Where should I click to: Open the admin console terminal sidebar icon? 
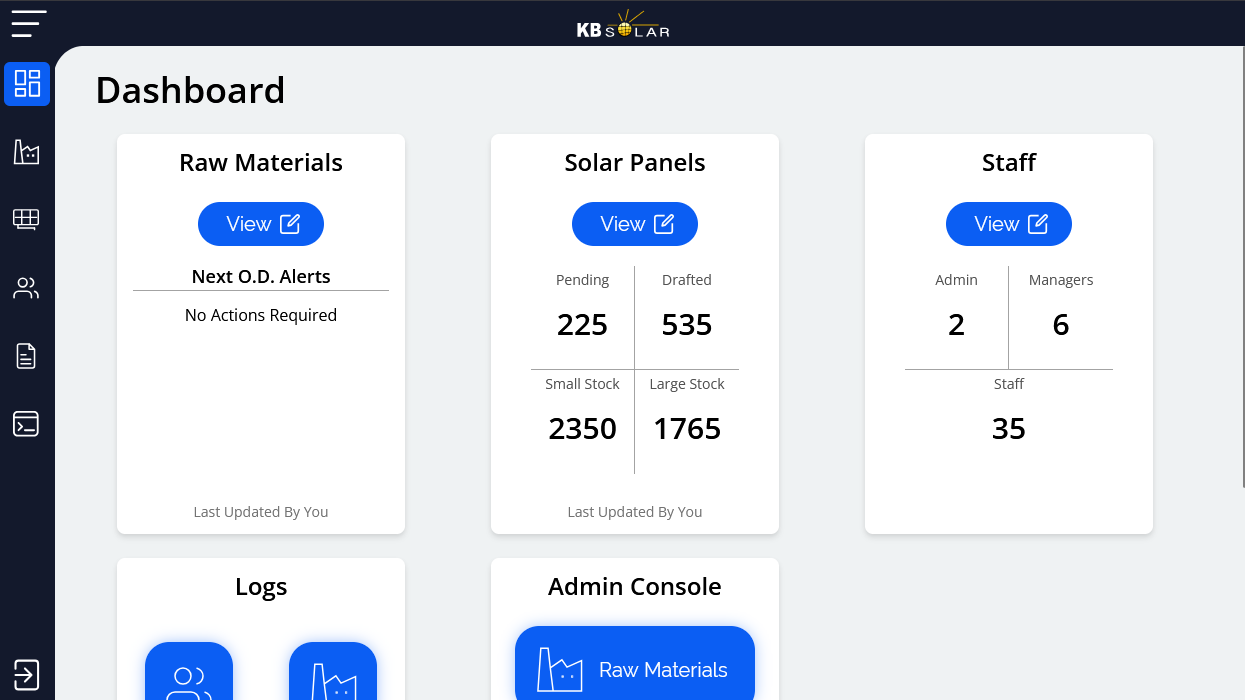coord(26,424)
